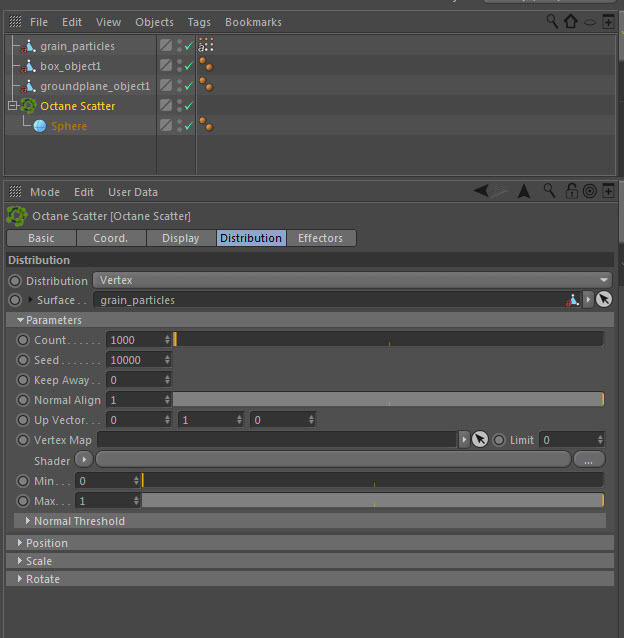Click the Limit keyframe circle
The image size is (624, 638).
[x=499, y=440]
